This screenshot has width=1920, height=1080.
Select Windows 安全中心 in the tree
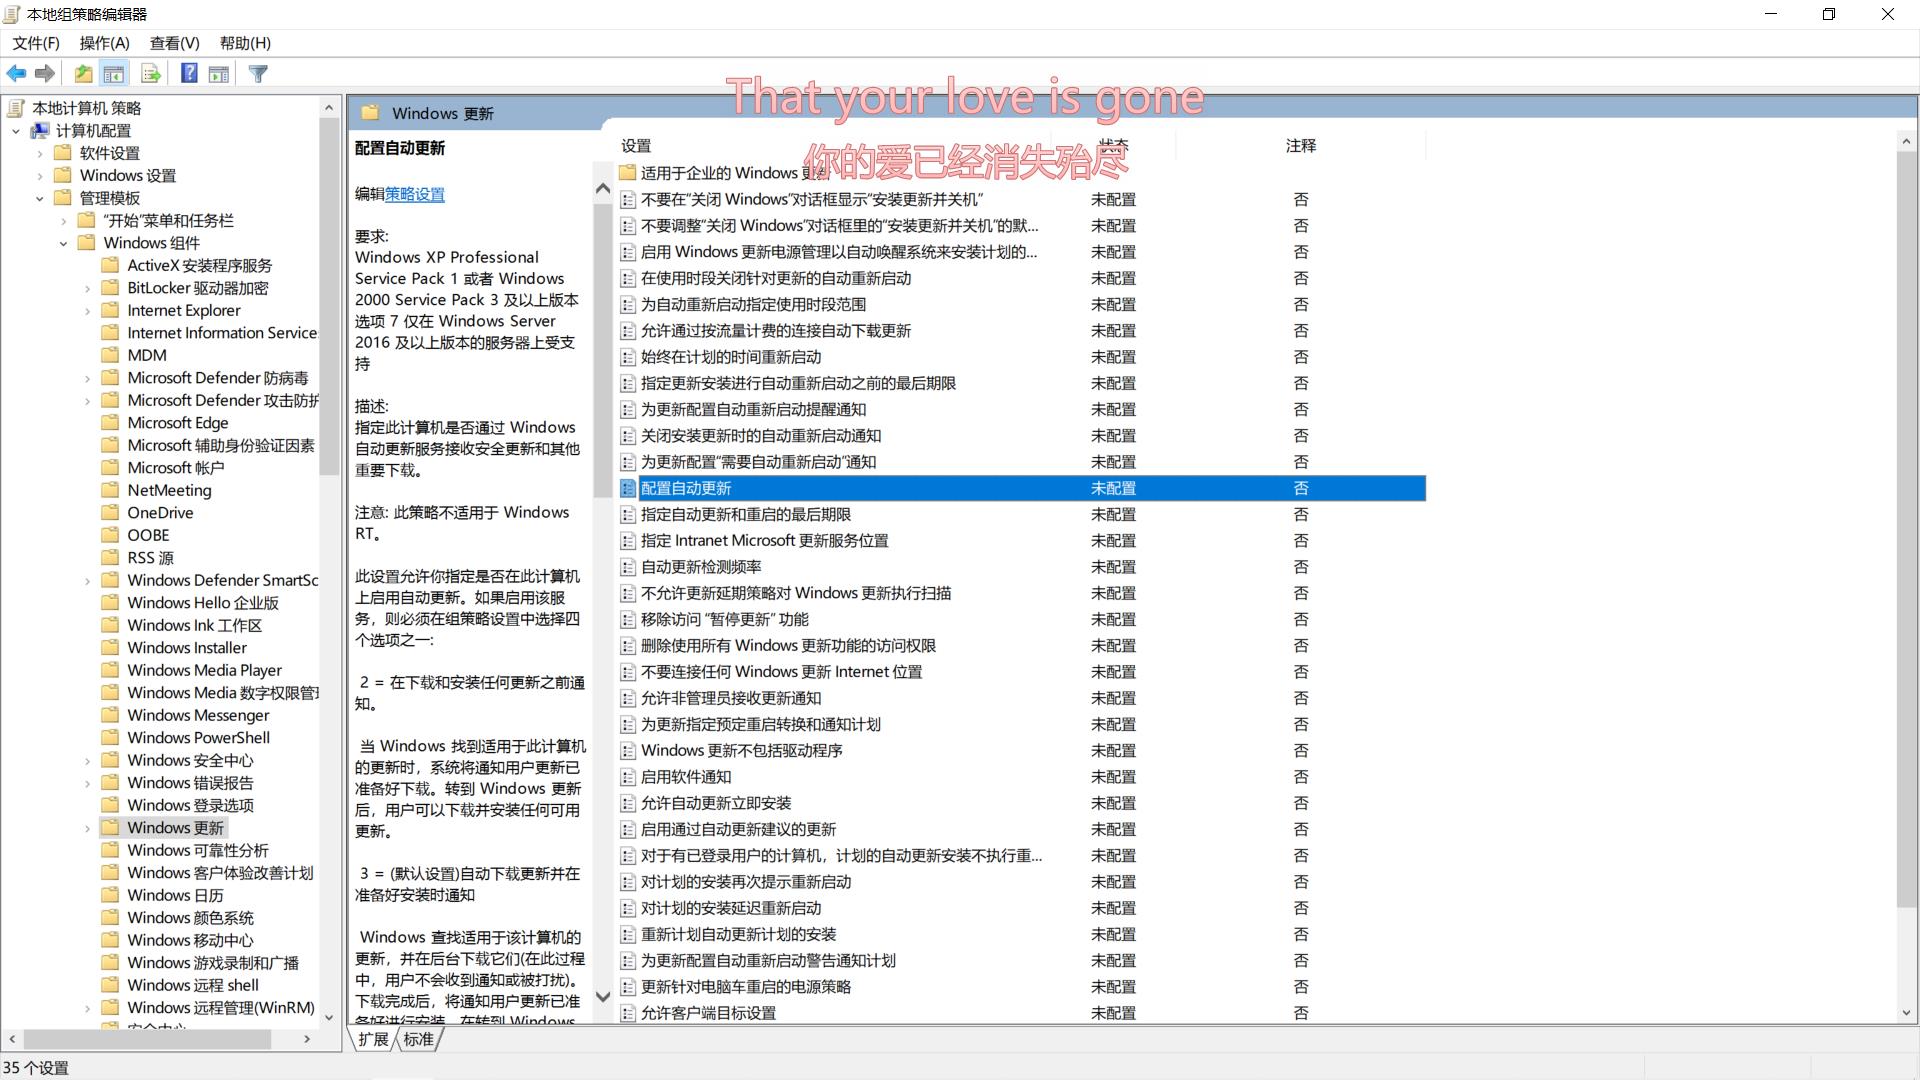click(191, 760)
